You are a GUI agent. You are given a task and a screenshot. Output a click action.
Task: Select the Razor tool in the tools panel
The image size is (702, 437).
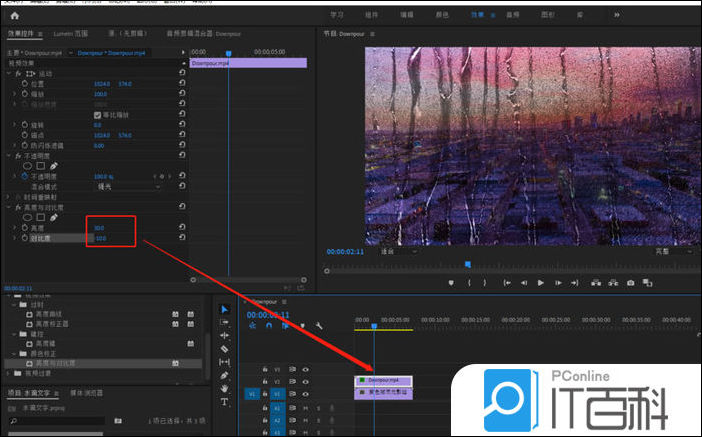pos(224,349)
